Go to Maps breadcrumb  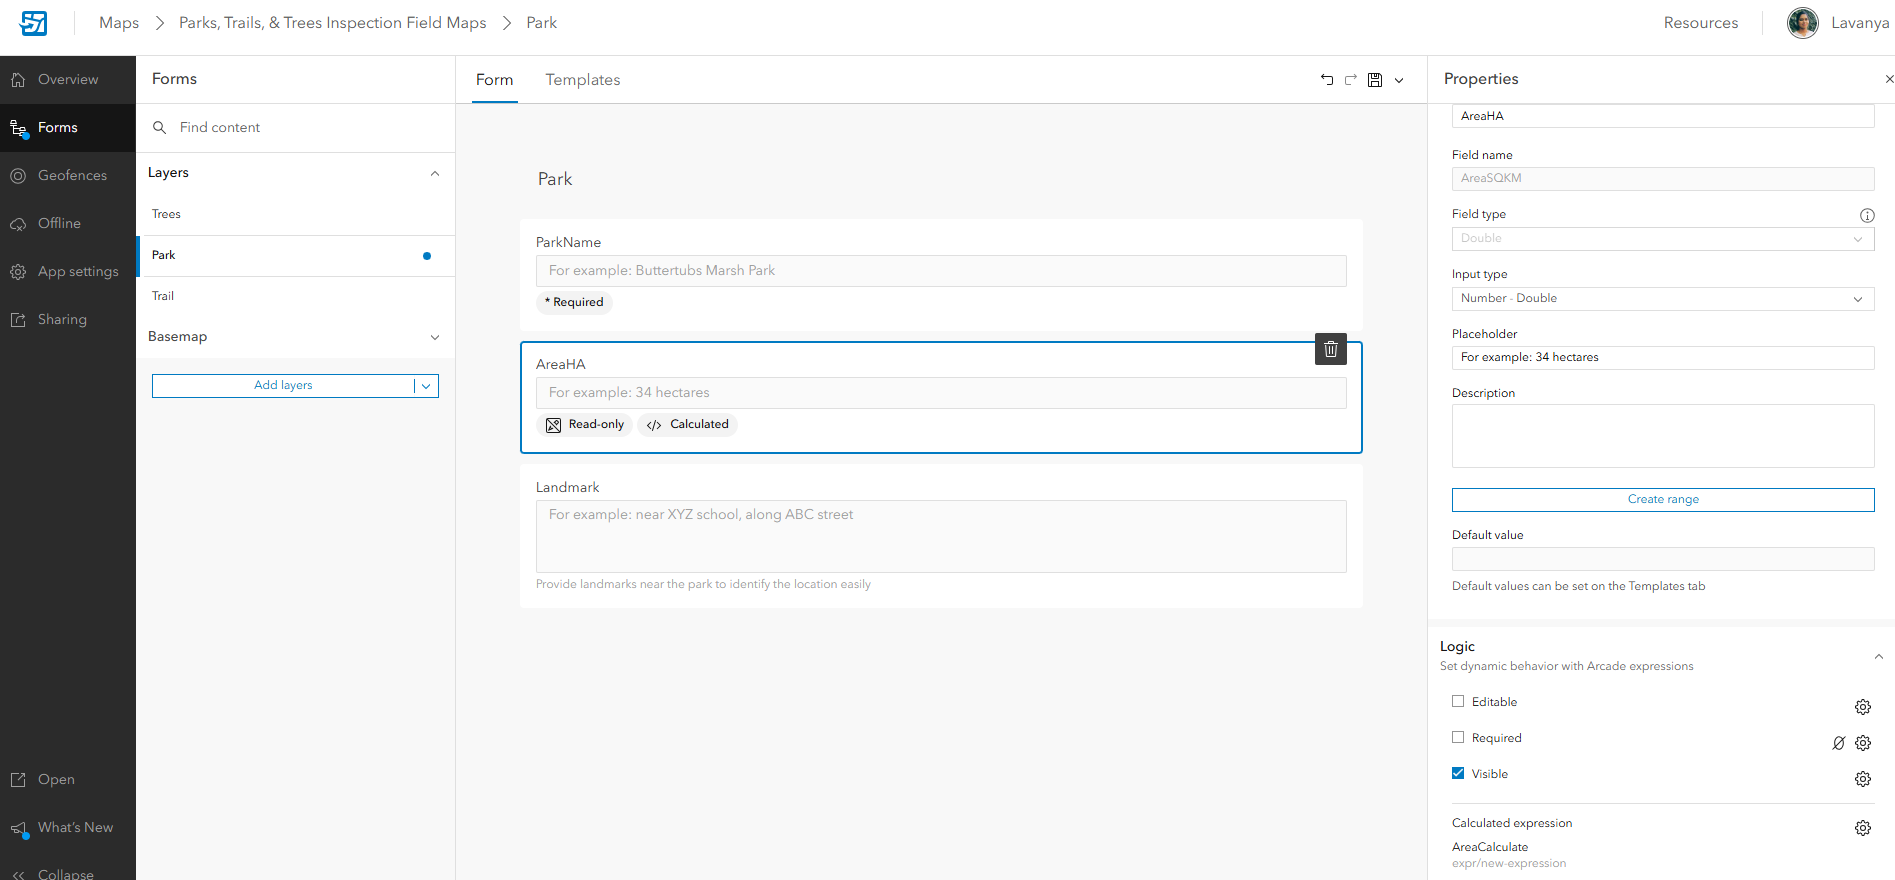click(x=119, y=23)
